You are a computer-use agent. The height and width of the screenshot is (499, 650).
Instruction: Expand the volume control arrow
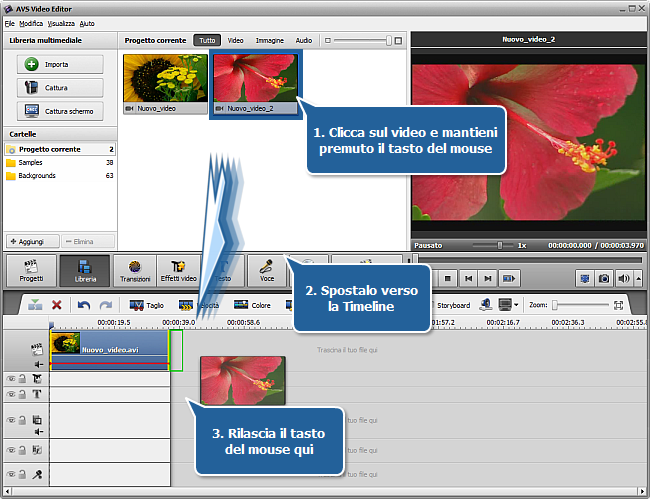638,278
